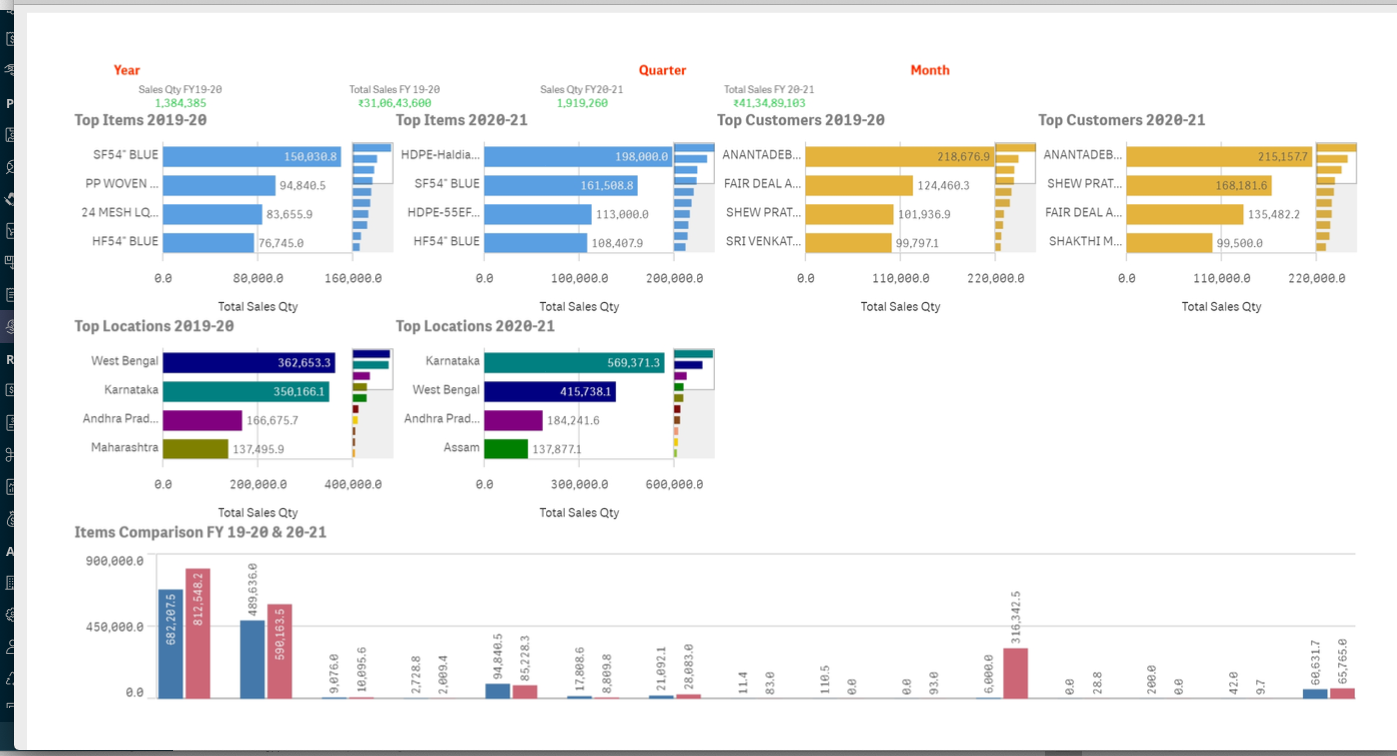Select the HDPE-Haldia bar valued 198,000.0

click(578, 157)
